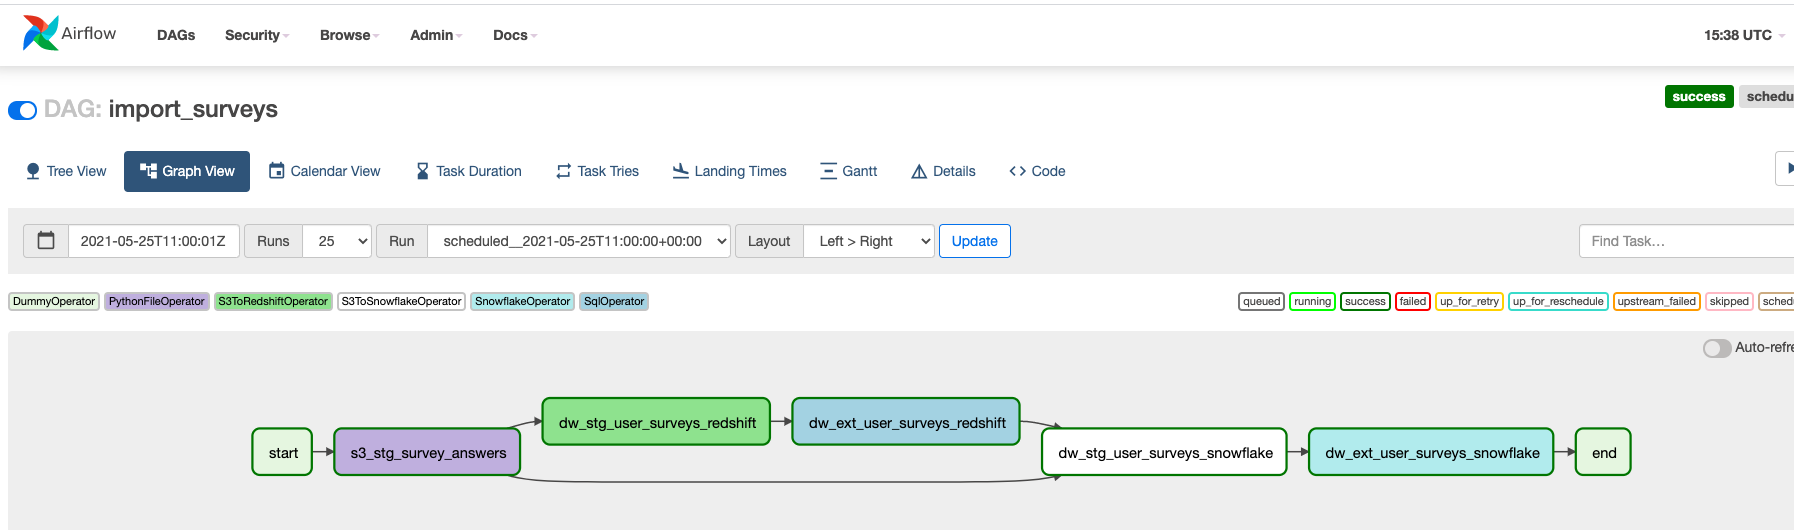Click the Task Tries icon
Viewport: 1794px width, 530px height.
click(564, 171)
